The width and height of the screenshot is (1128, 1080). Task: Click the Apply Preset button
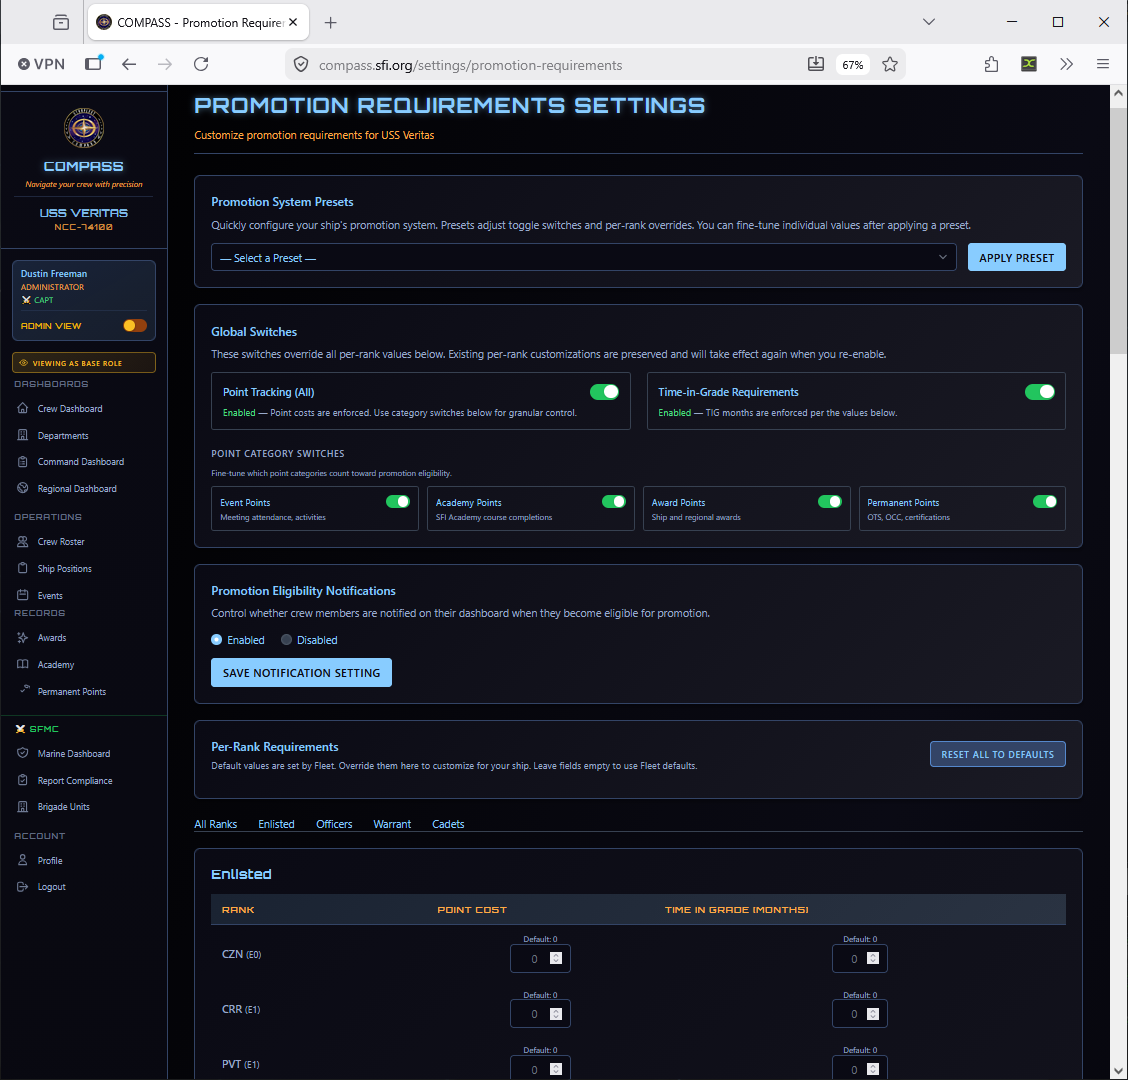pos(1016,258)
